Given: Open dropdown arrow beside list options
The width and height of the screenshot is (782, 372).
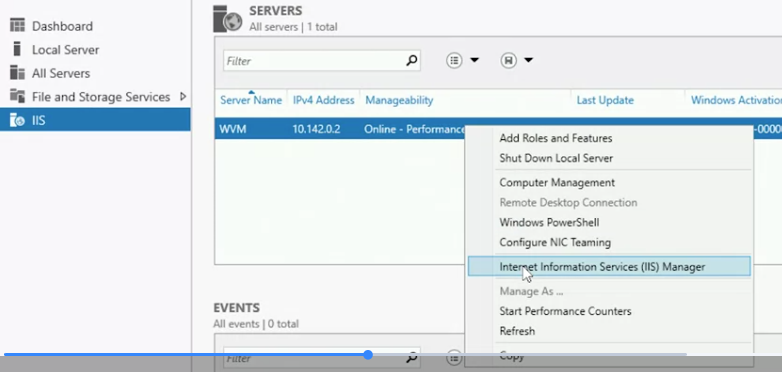Looking at the screenshot, I should [x=474, y=60].
